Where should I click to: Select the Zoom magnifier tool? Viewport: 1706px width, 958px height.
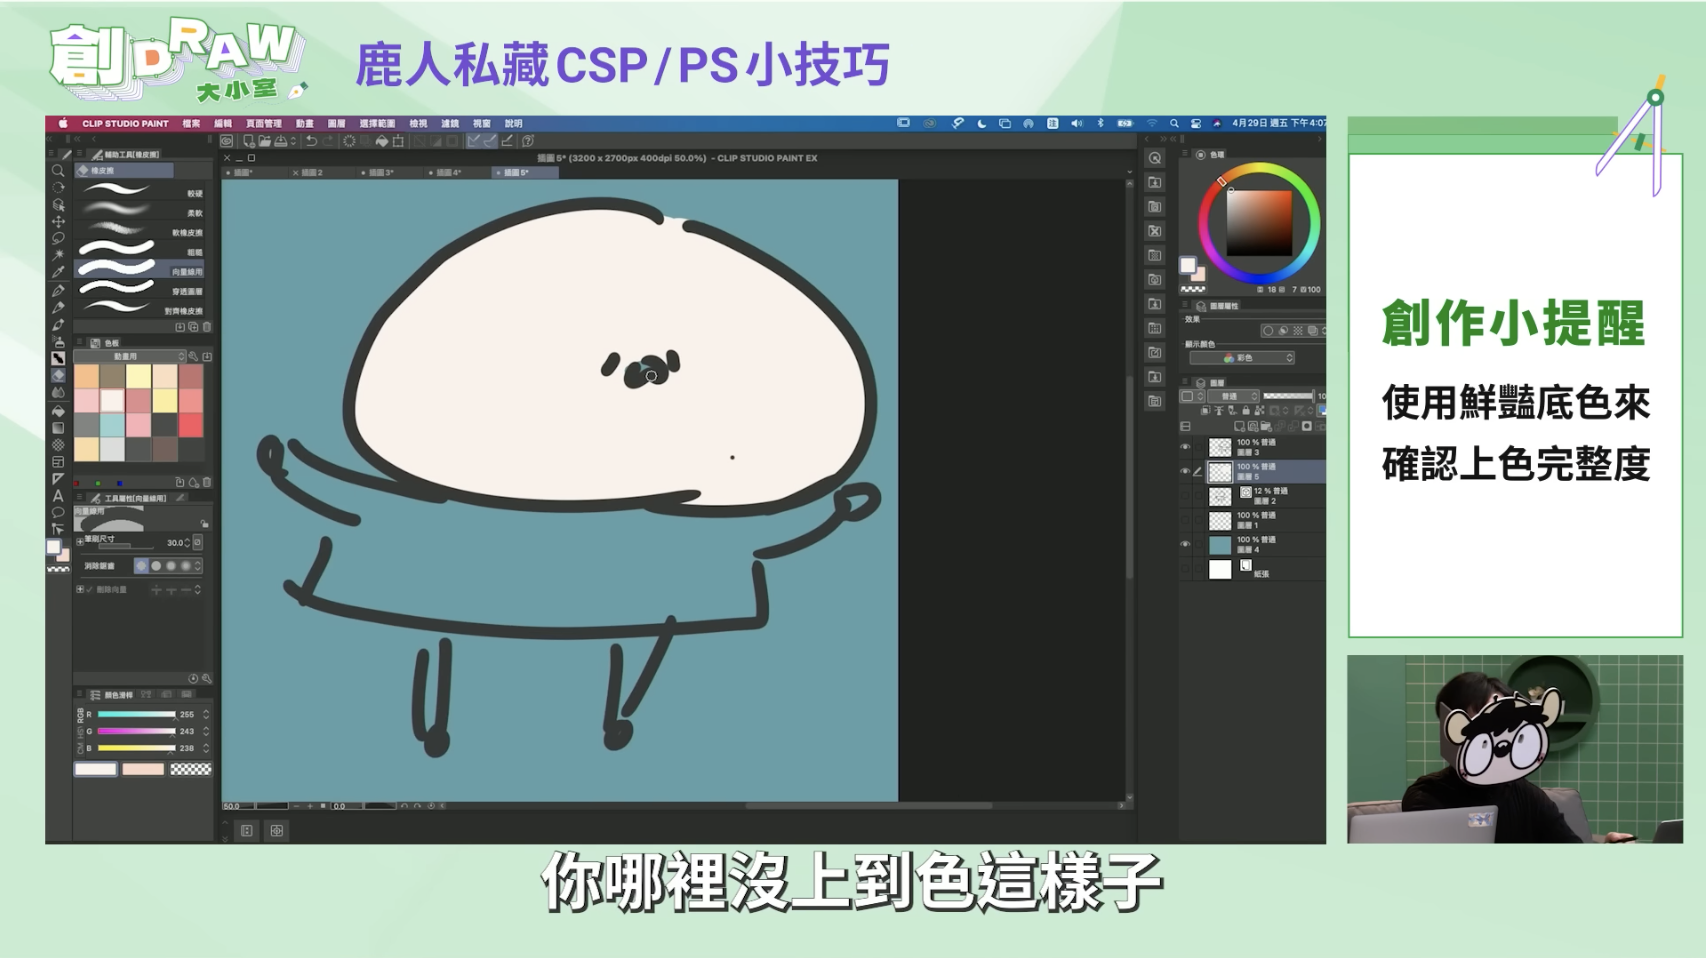pos(58,170)
